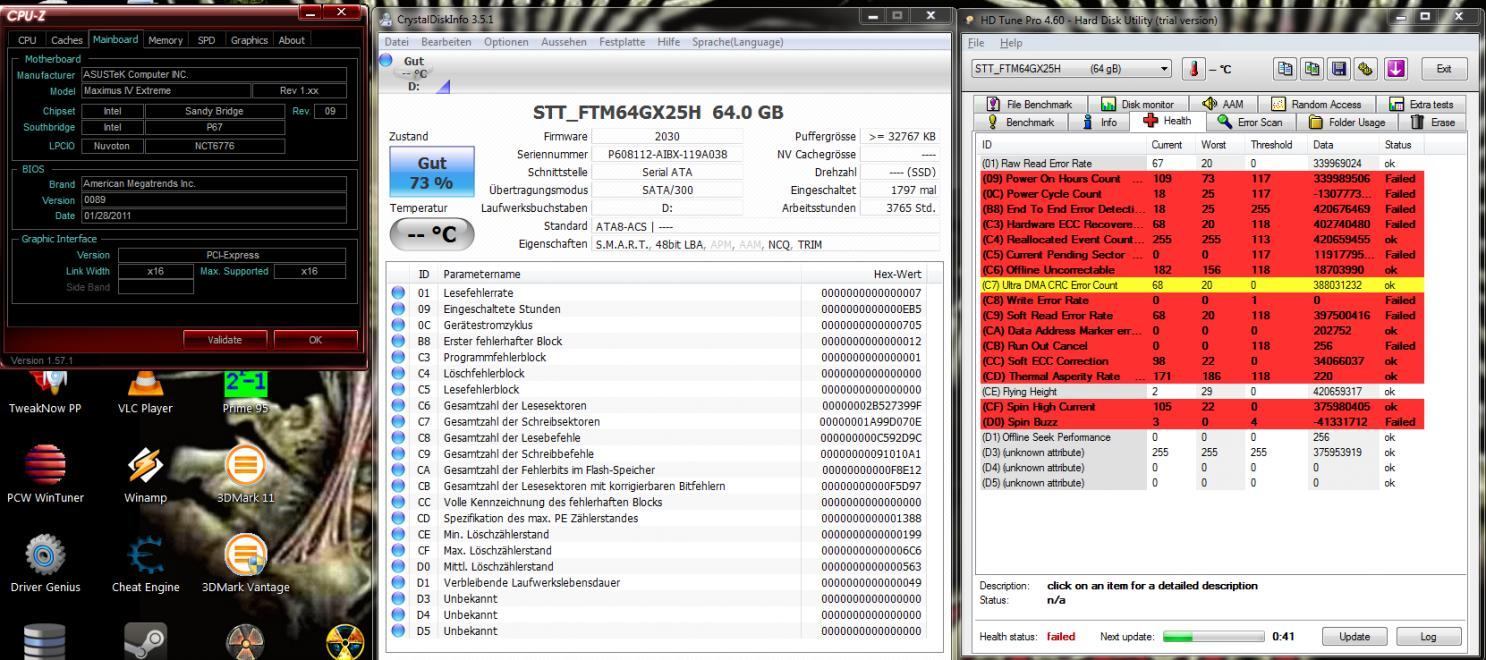The height and width of the screenshot is (660, 1486).
Task: Open the 3DMark 11 desktop icon
Action: click(244, 476)
